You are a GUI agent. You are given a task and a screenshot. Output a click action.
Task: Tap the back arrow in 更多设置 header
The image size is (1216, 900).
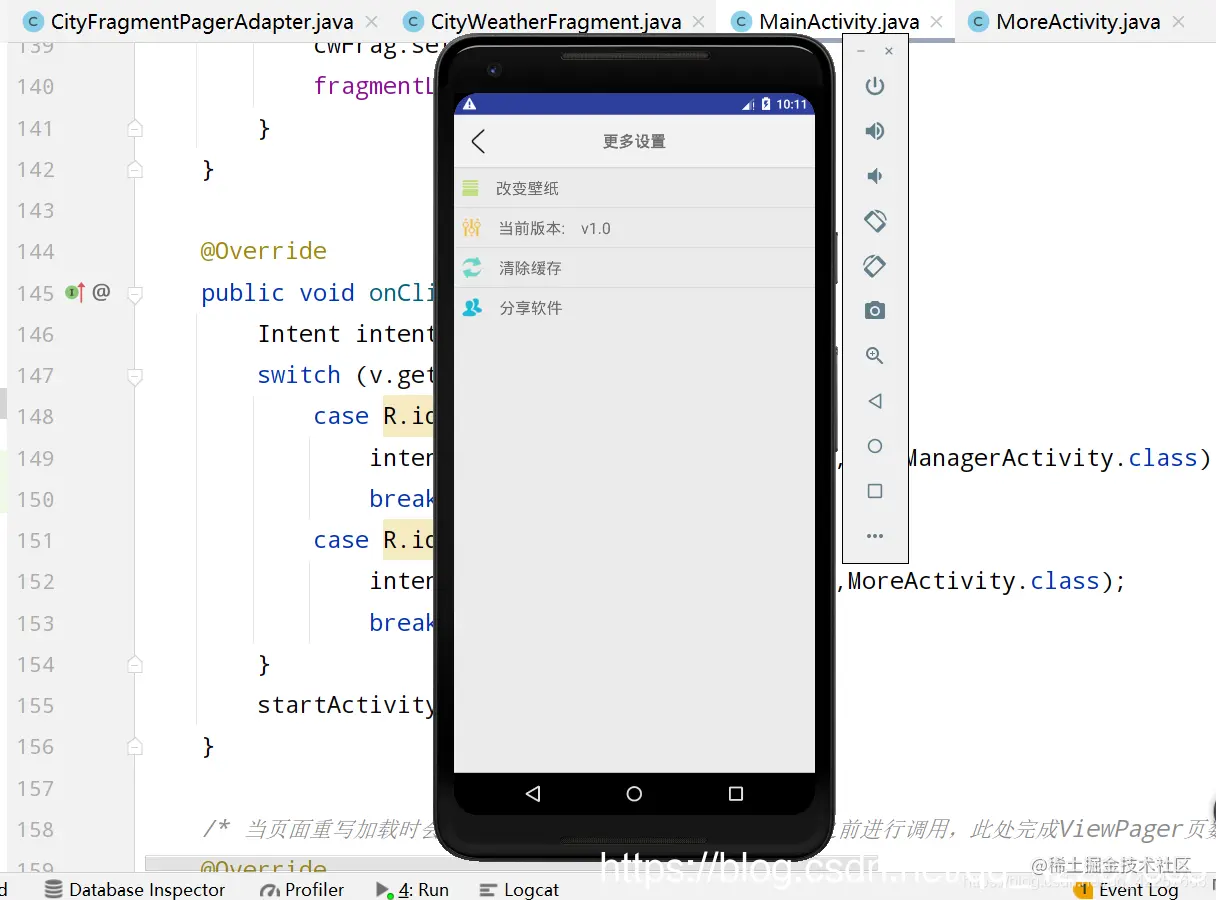[x=478, y=141]
